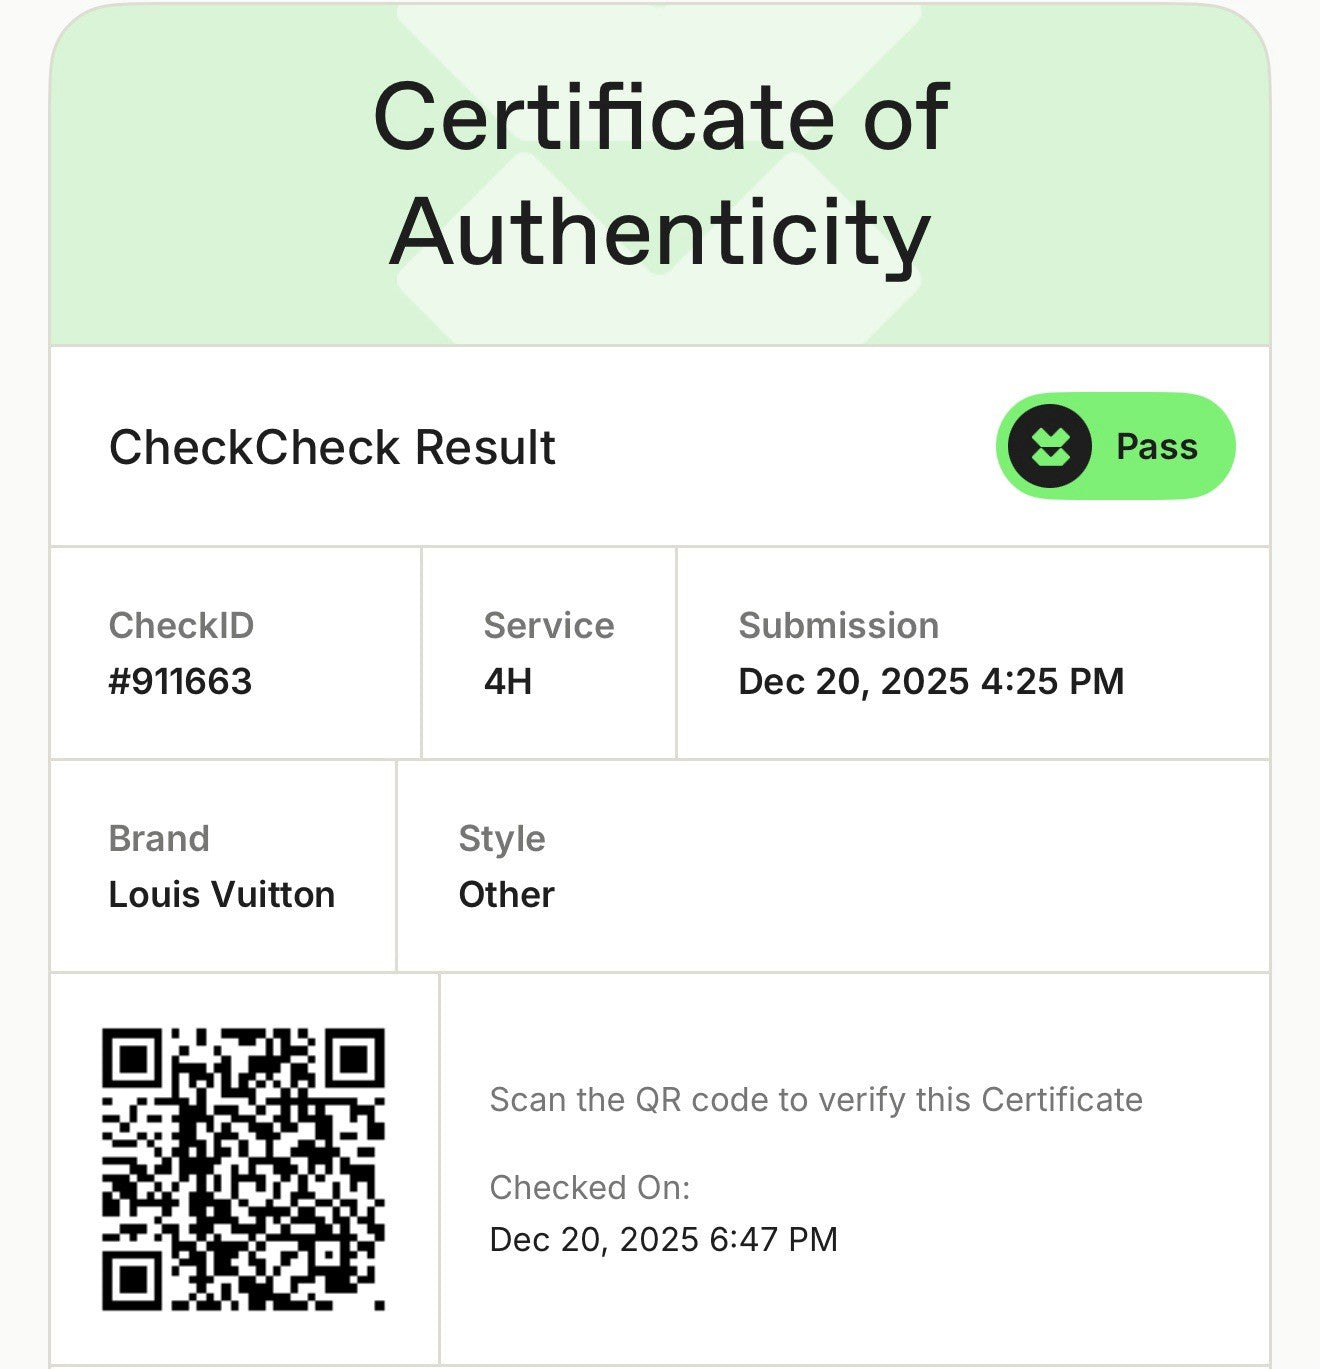
Task: Click the Style value Other
Action: click(x=506, y=895)
